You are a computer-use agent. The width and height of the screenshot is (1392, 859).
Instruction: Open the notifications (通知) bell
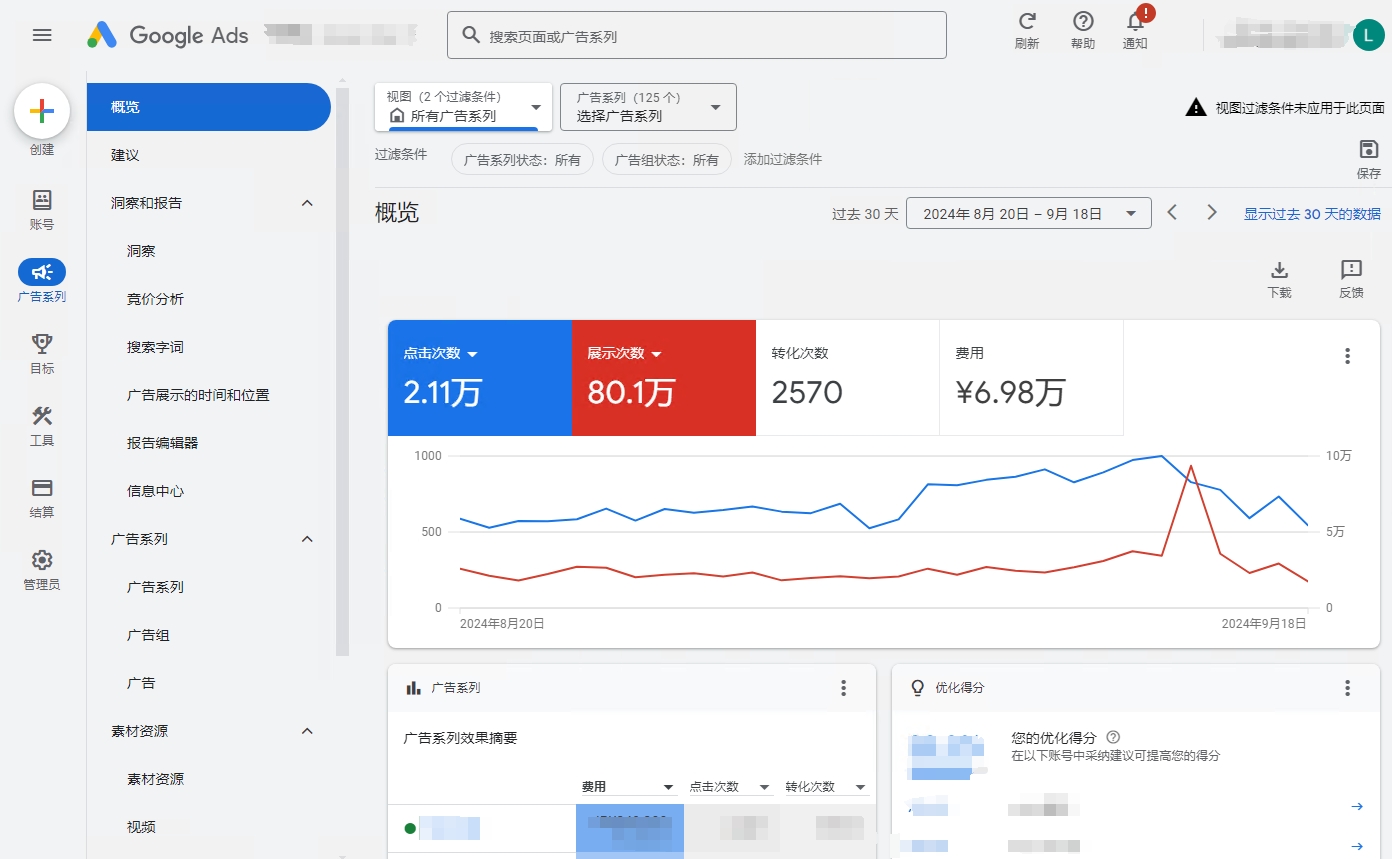(x=1135, y=22)
